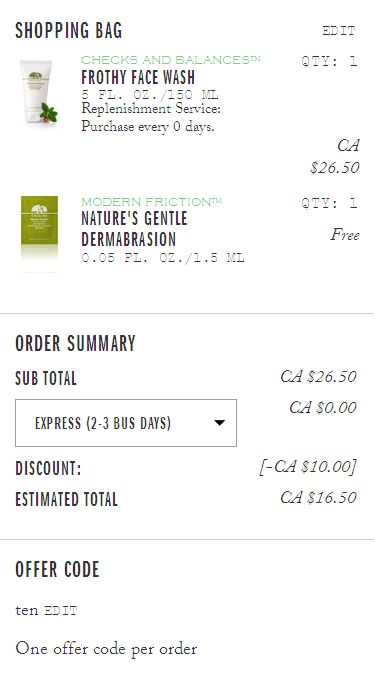The height and width of the screenshot is (679, 375).
Task: Click the discount amount -CA $10.00
Action: 307,467
